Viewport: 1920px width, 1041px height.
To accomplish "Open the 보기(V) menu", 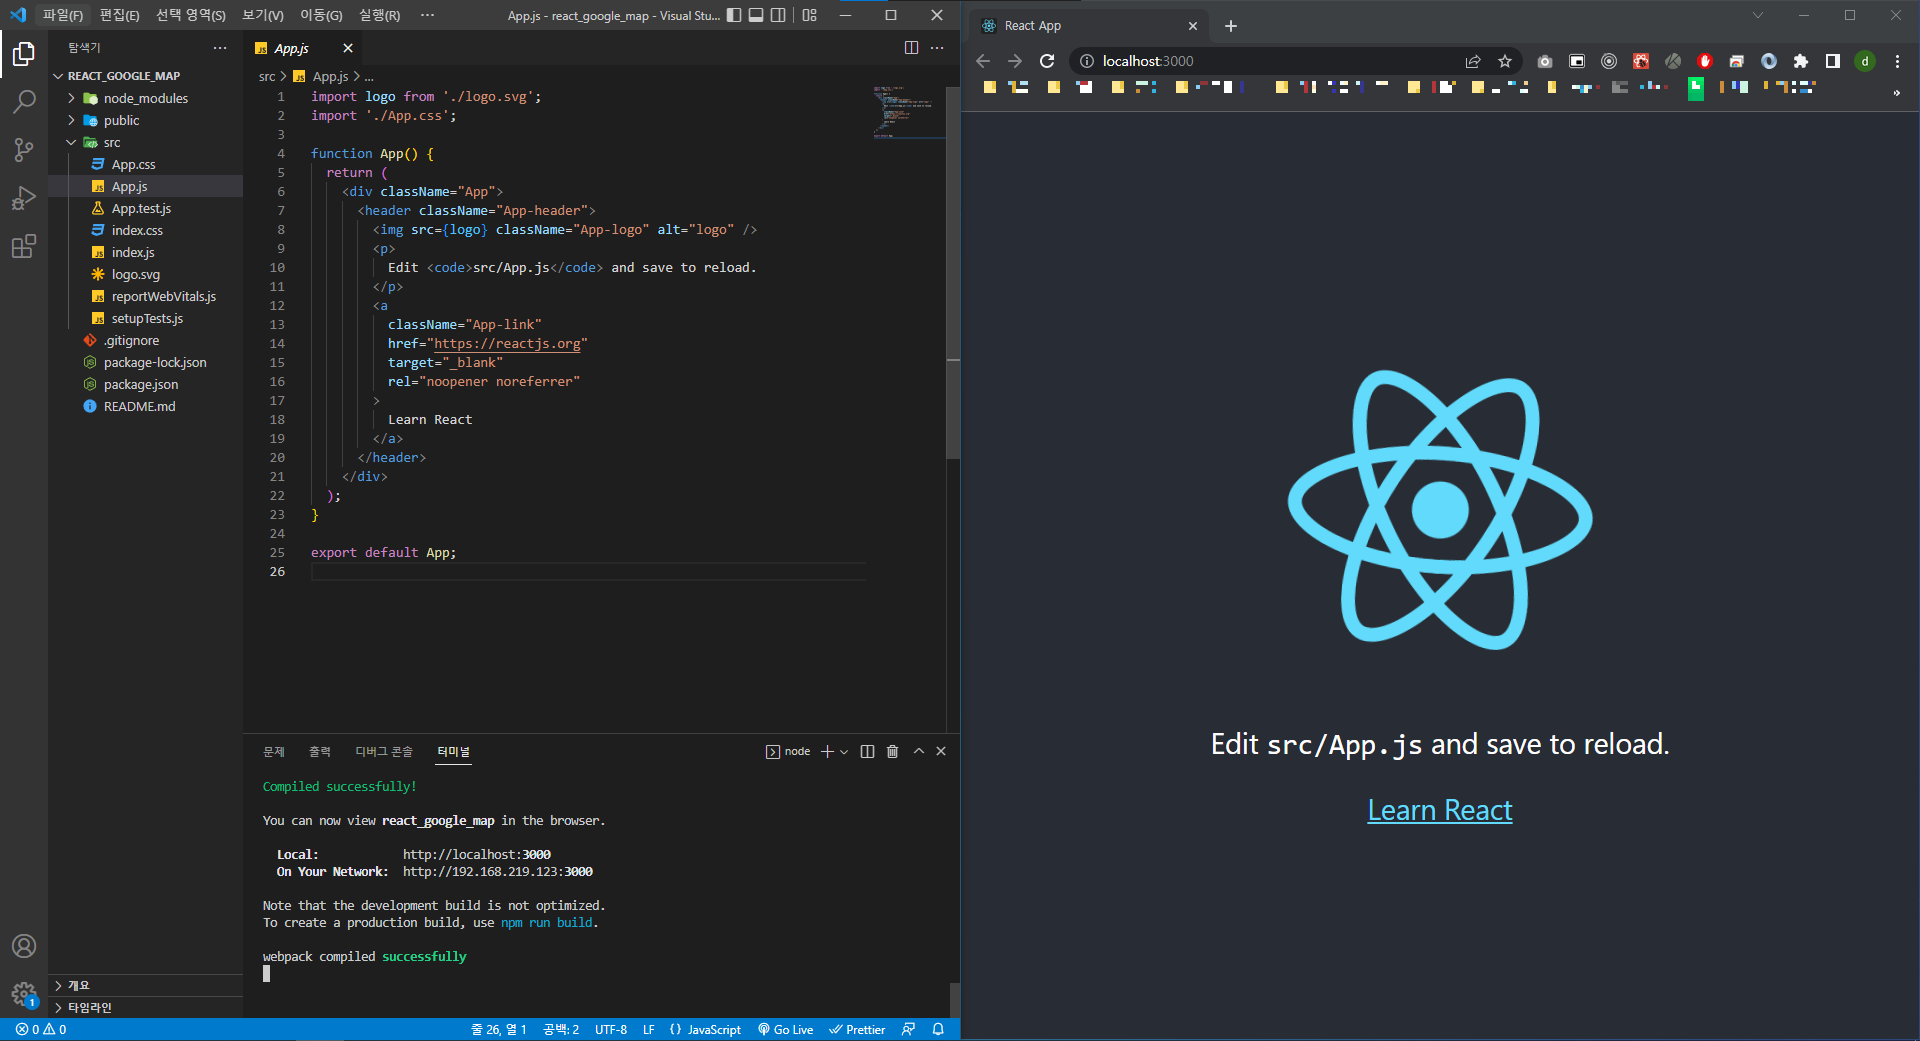I will 263,15.
